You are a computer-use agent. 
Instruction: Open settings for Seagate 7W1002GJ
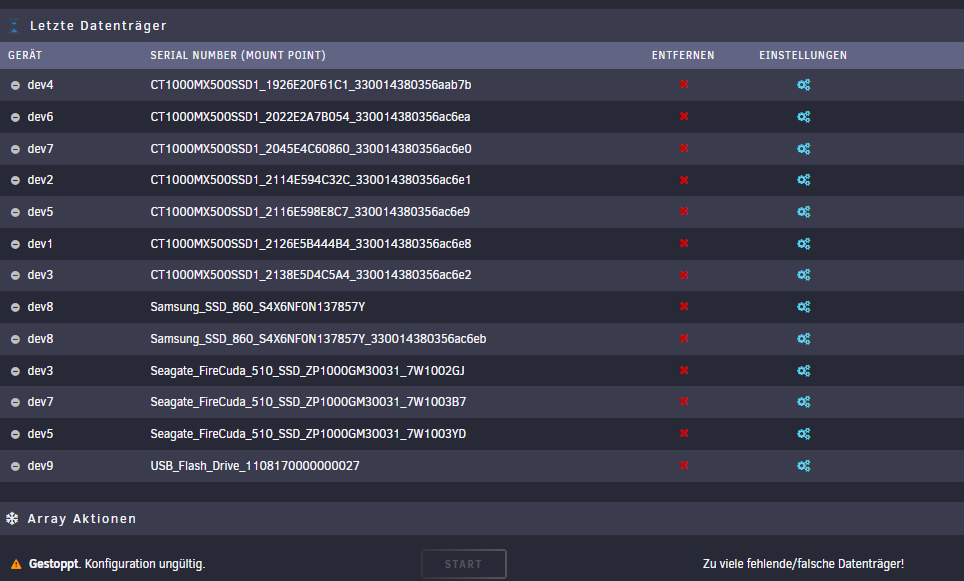(804, 371)
